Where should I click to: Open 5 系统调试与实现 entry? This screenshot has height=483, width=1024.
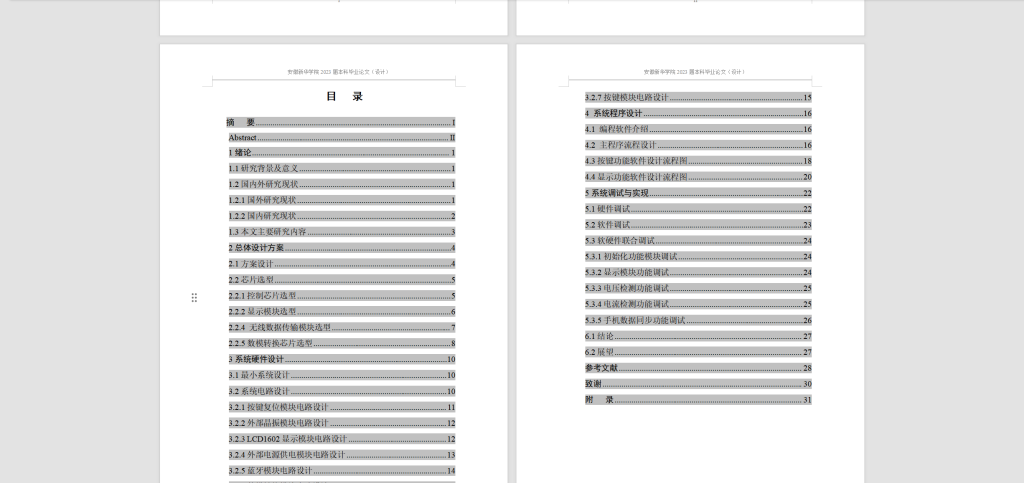pos(617,193)
